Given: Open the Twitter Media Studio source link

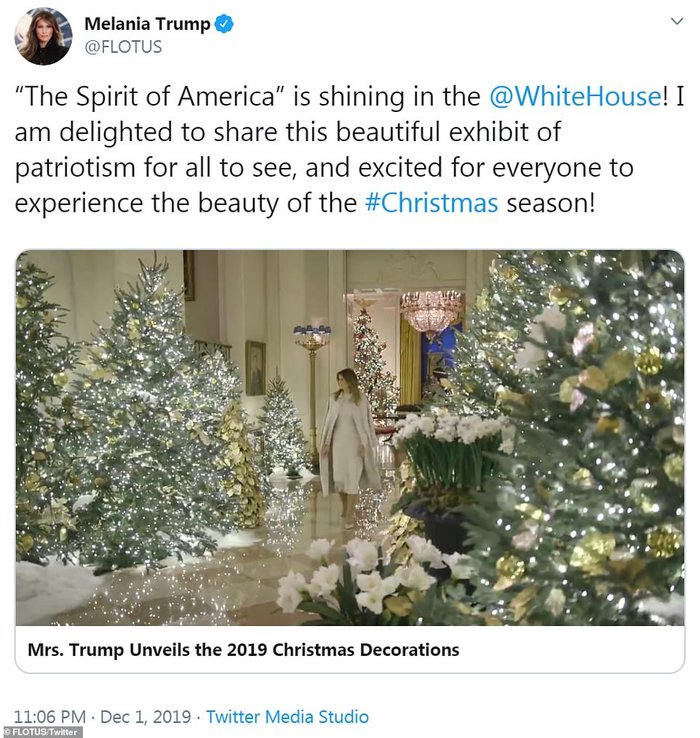Looking at the screenshot, I should tap(287, 716).
